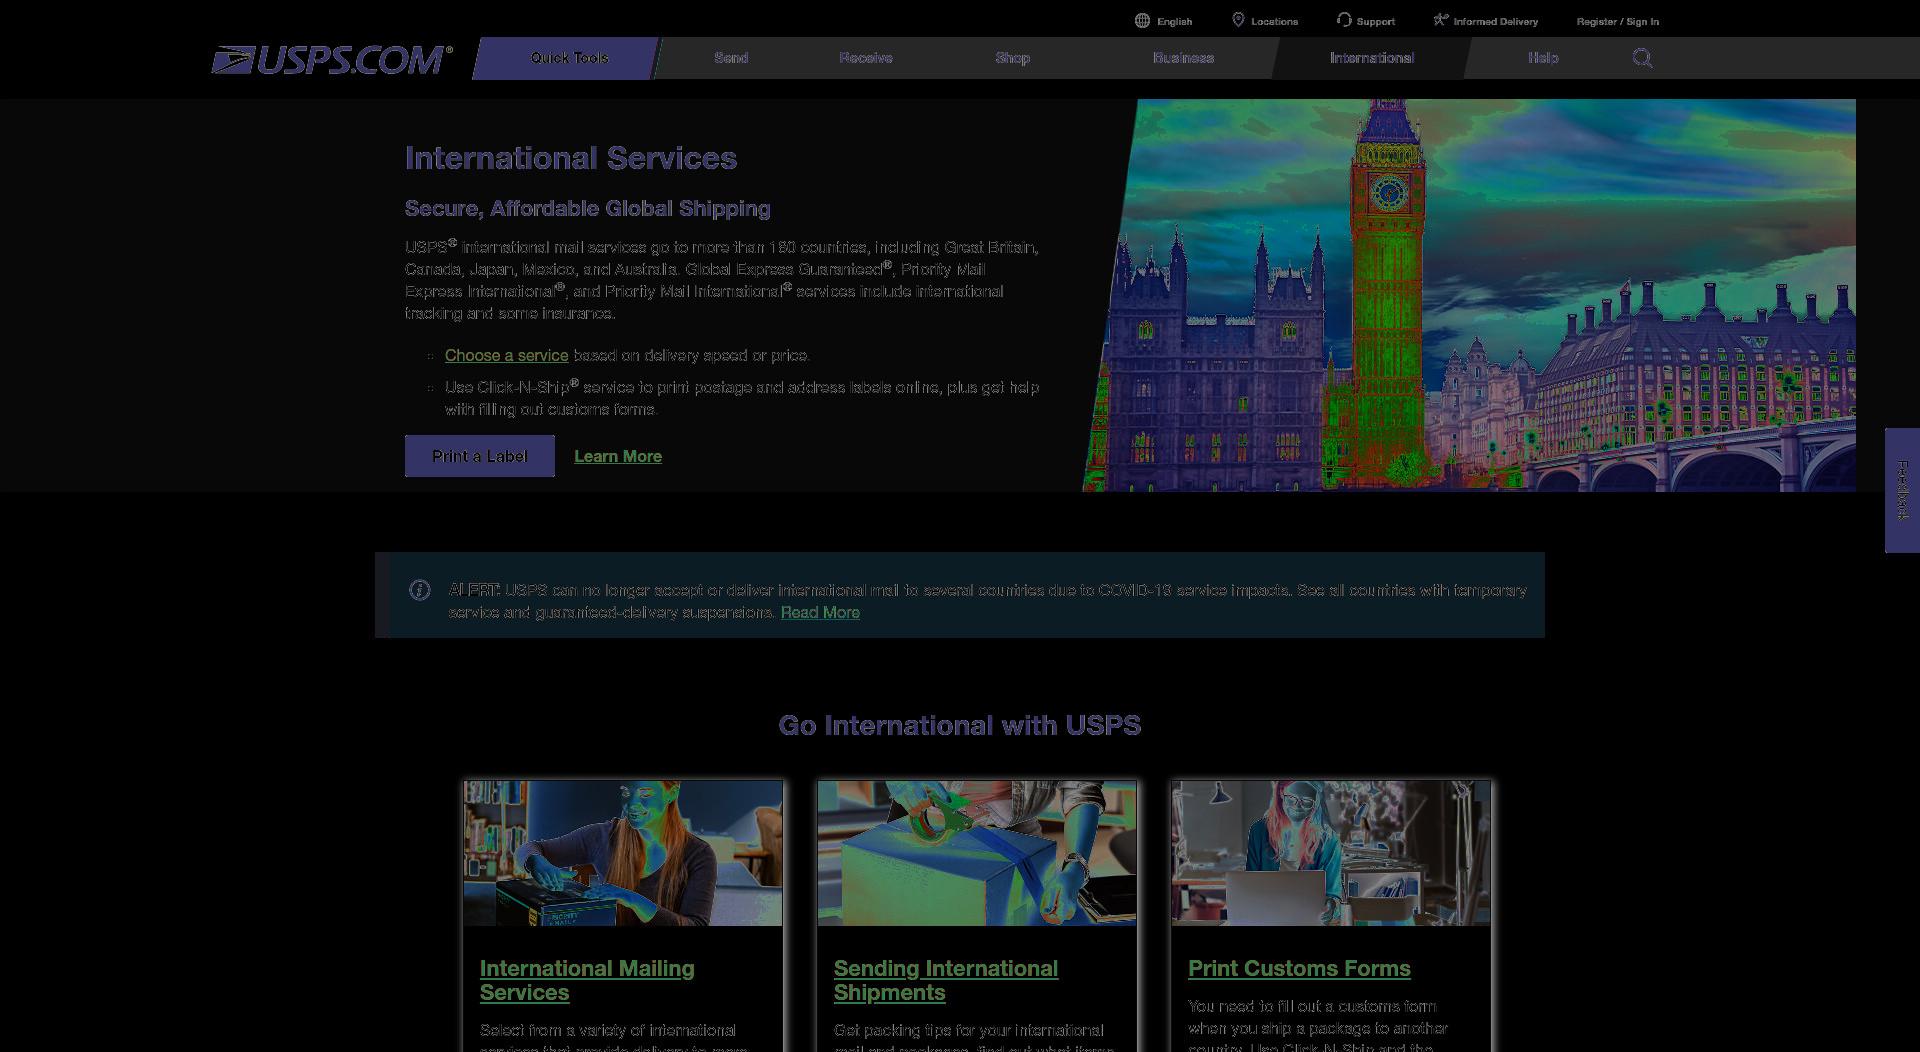The height and width of the screenshot is (1052, 1920).
Task: Click the taping box thumbnail
Action: click(977, 853)
